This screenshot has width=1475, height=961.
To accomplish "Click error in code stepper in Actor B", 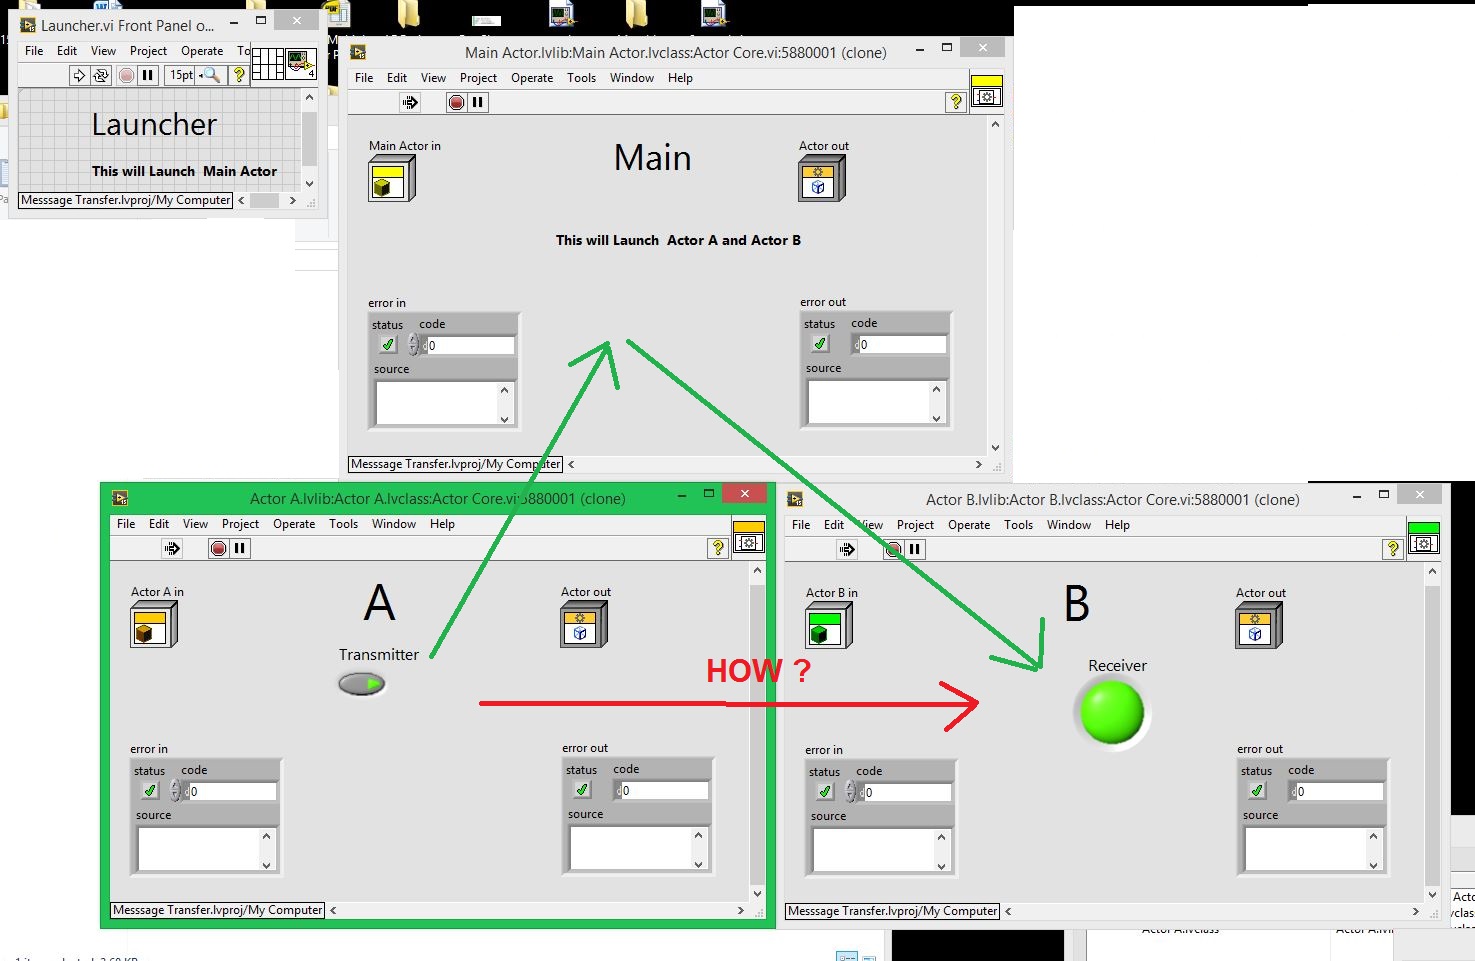I will [x=849, y=792].
